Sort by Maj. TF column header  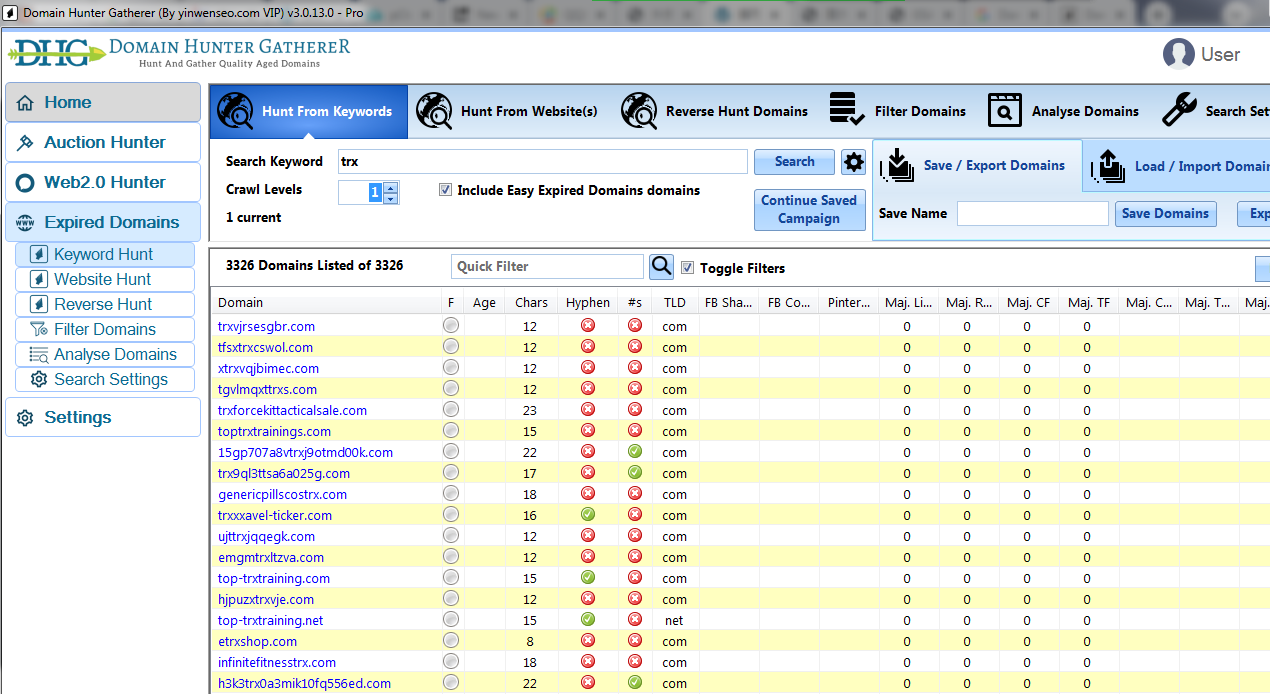(1088, 302)
